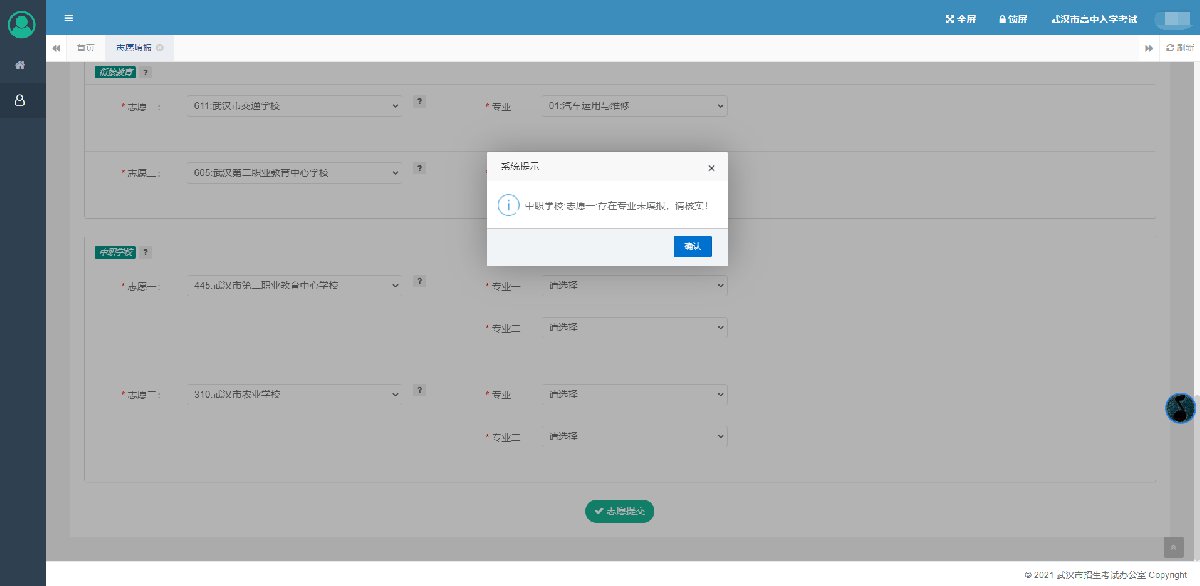Open the 310 武汉市农业学校 dropdown

[294, 394]
